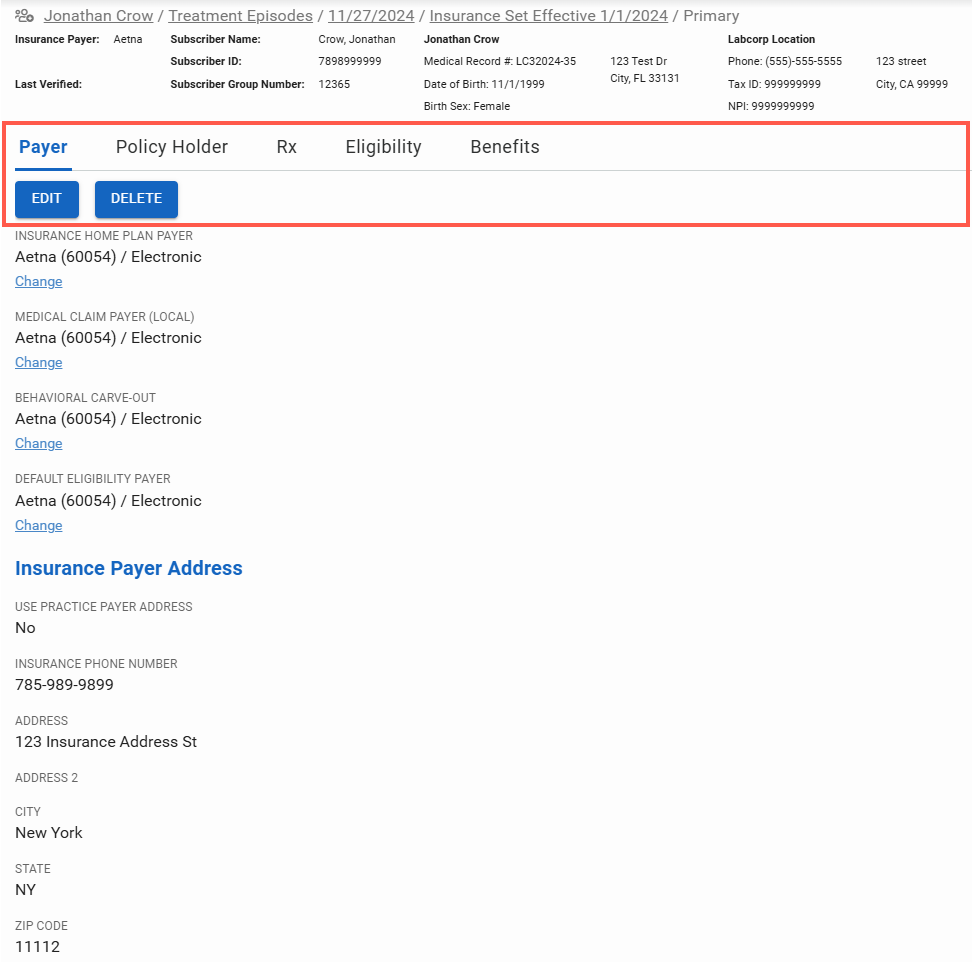972x962 pixels.
Task: Click the Insurance Payer Address heading
Action: pyautogui.click(x=129, y=568)
